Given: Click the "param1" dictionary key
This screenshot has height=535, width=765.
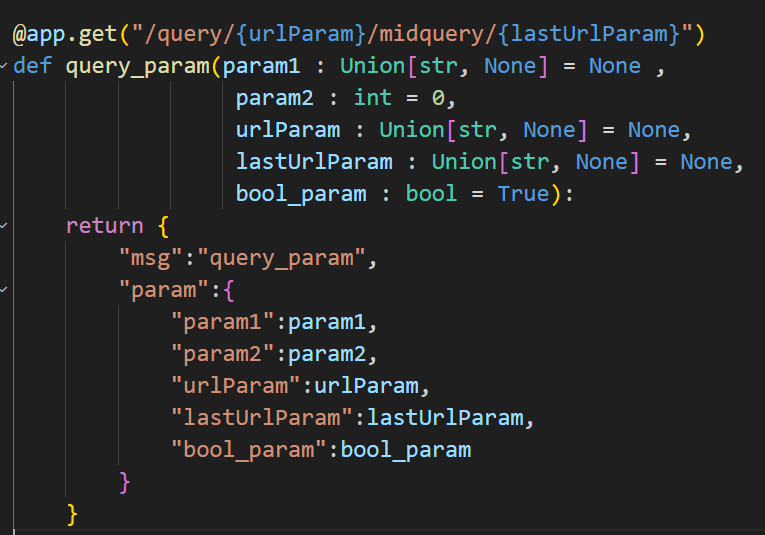Looking at the screenshot, I should coord(222,322).
